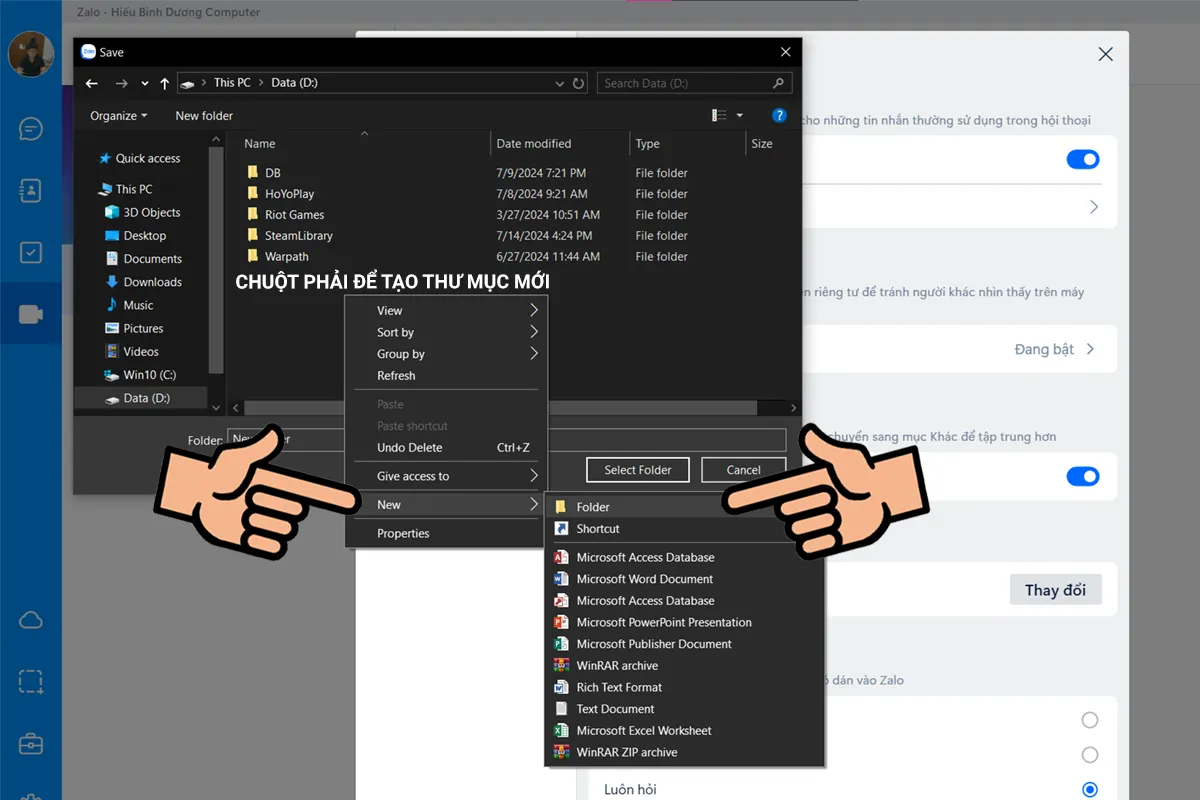Expand the Đang bật setting chevron
The height and width of the screenshot is (800, 1200).
tap(1091, 349)
